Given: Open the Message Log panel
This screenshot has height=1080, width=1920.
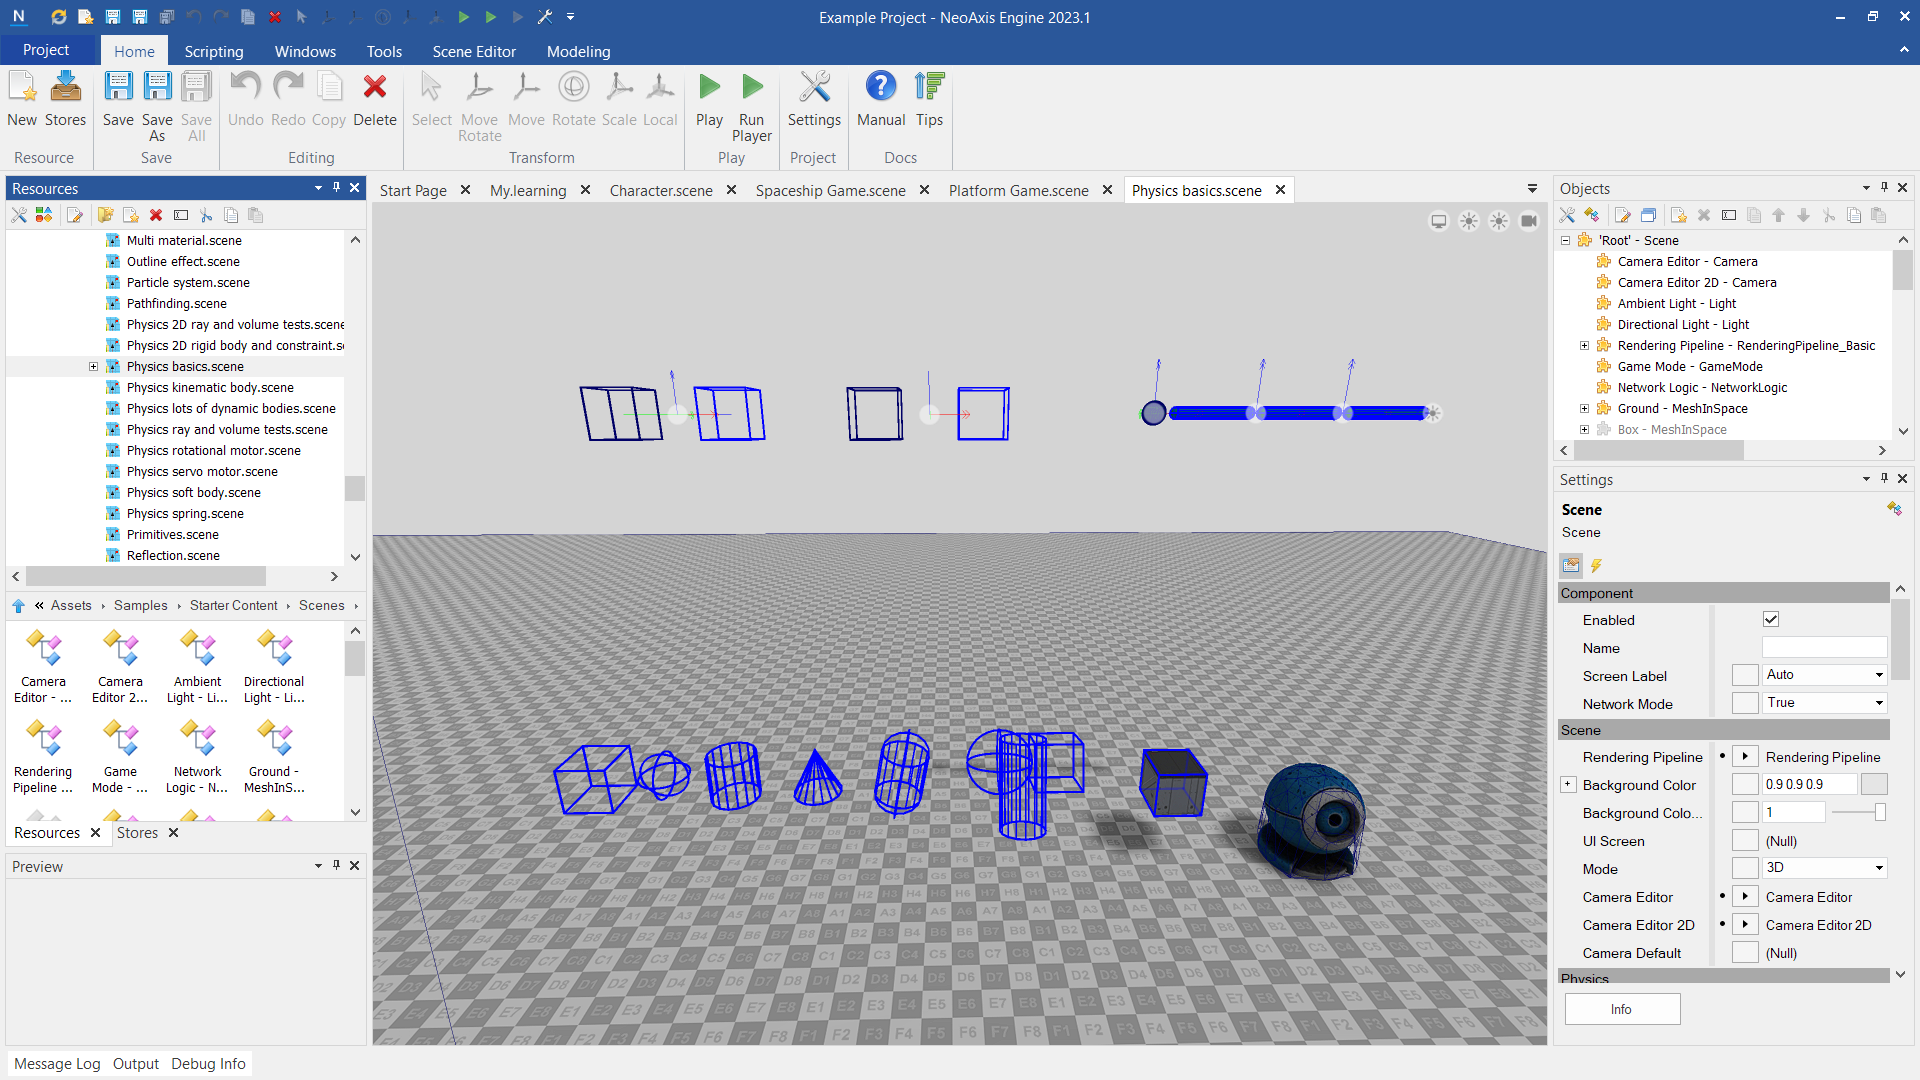Looking at the screenshot, I should coord(57,1063).
